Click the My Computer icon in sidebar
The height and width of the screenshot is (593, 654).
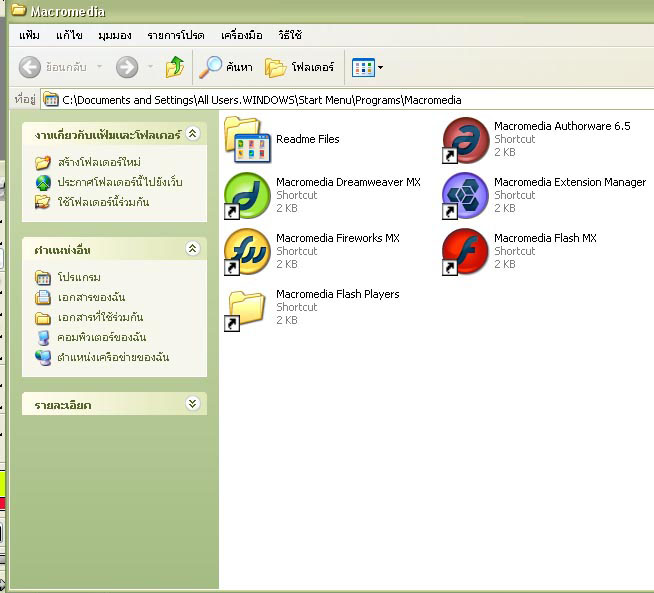click(43, 337)
